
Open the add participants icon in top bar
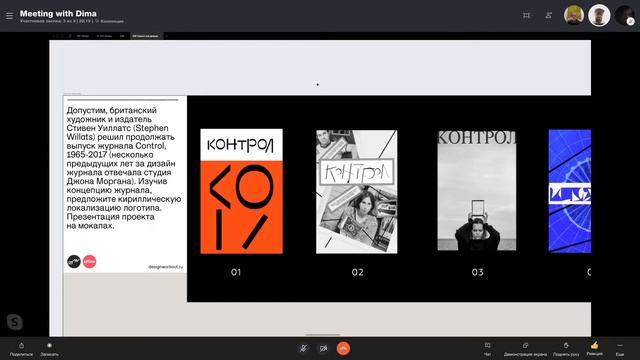549,16
